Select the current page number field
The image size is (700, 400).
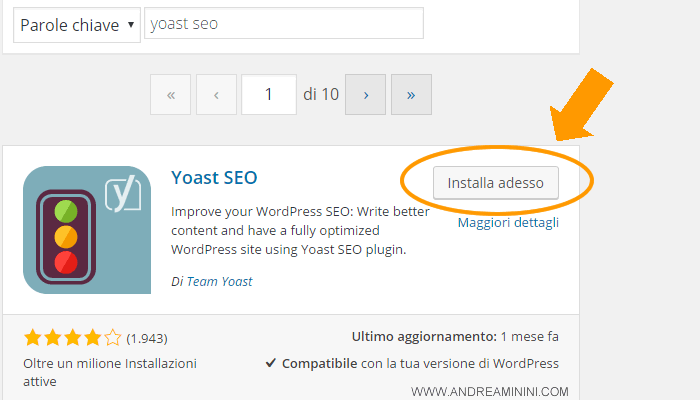point(269,95)
